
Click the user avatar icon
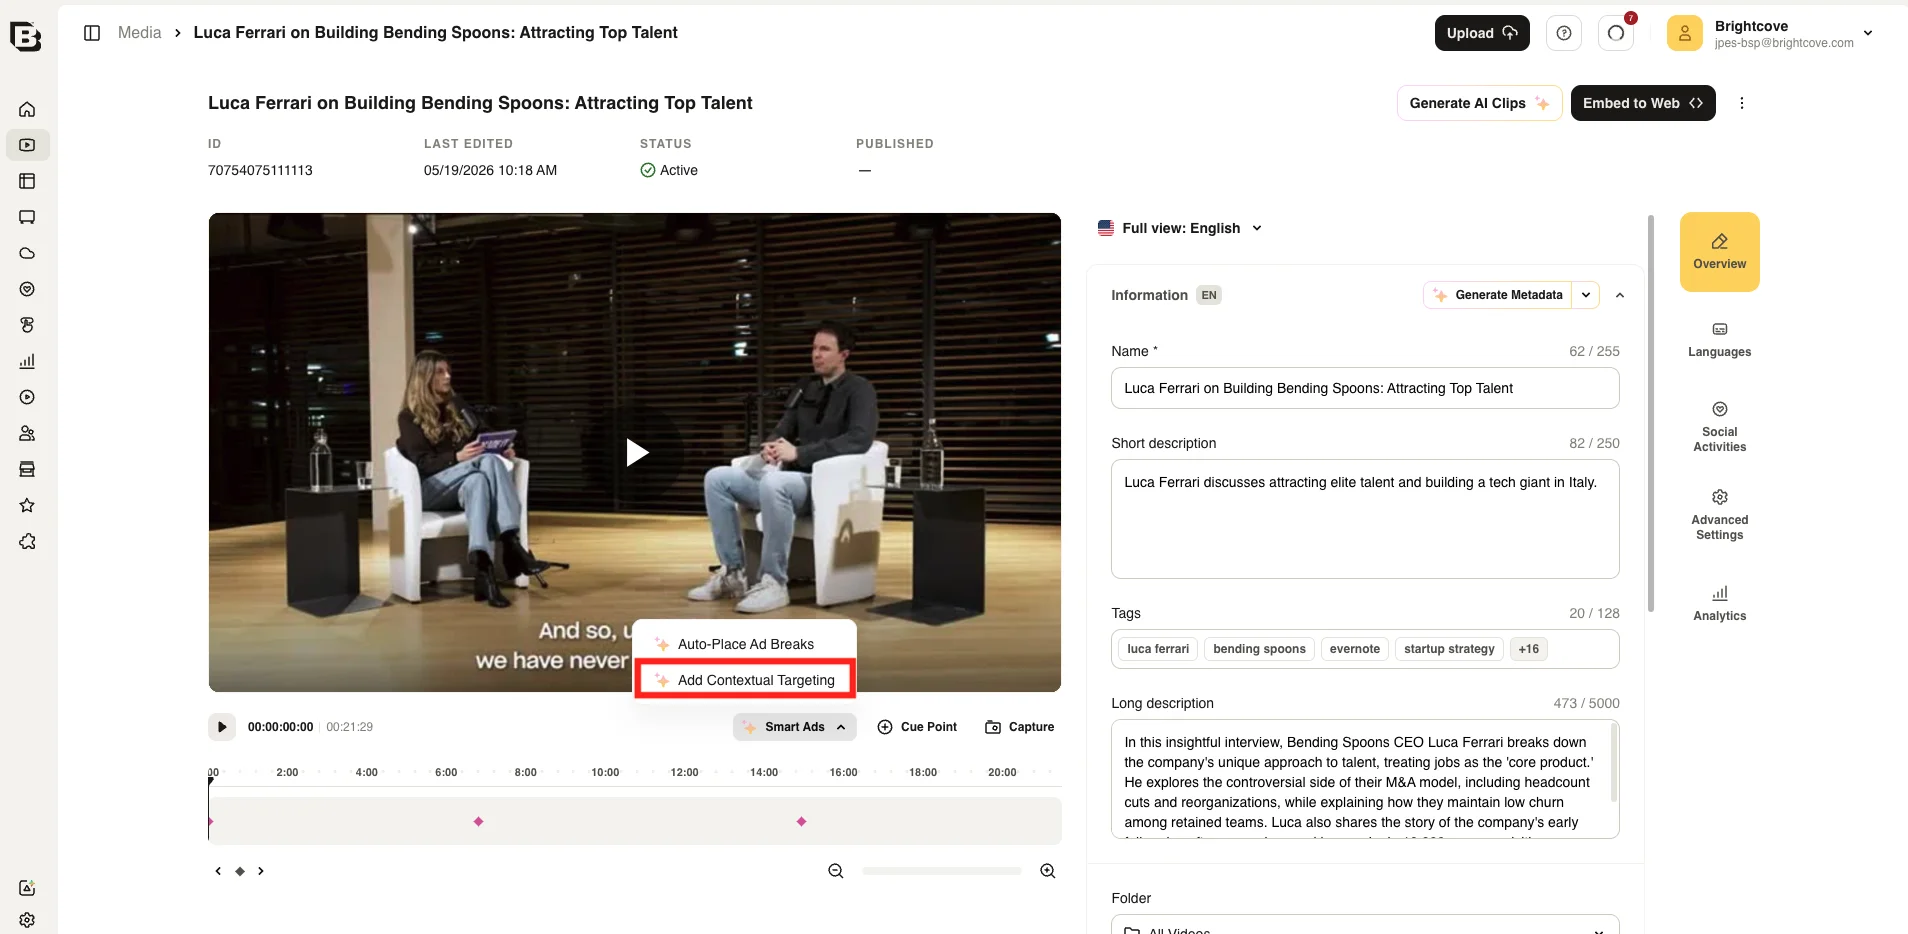click(1685, 33)
